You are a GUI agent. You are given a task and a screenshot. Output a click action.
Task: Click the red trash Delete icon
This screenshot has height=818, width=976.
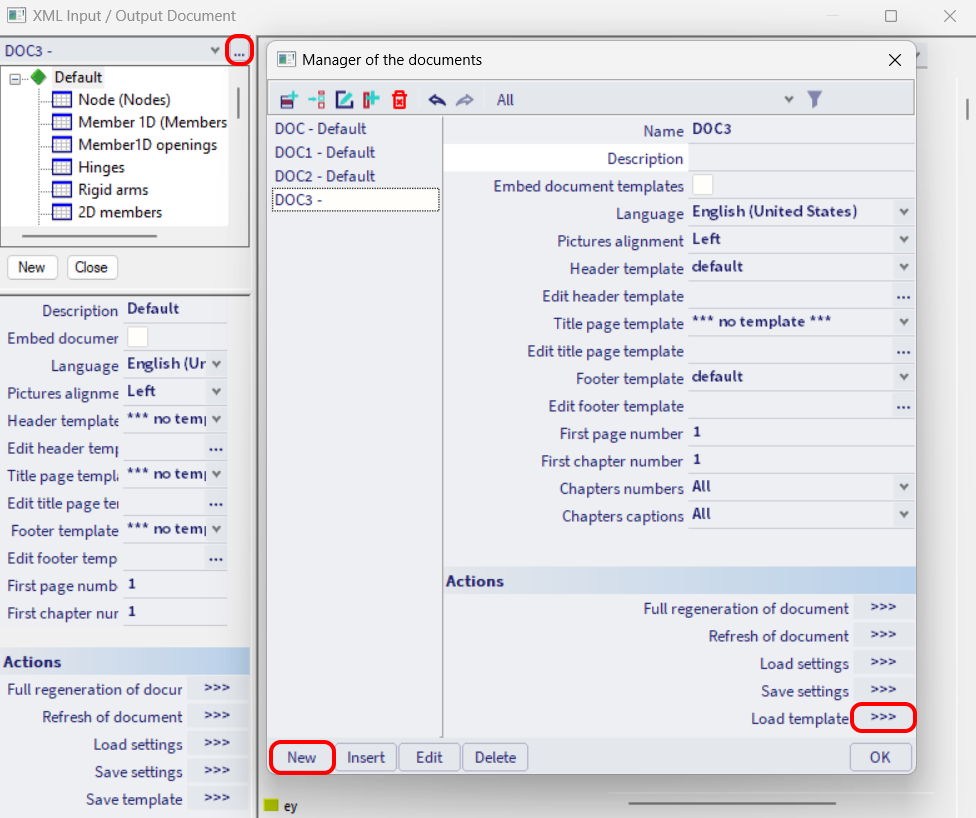point(400,99)
